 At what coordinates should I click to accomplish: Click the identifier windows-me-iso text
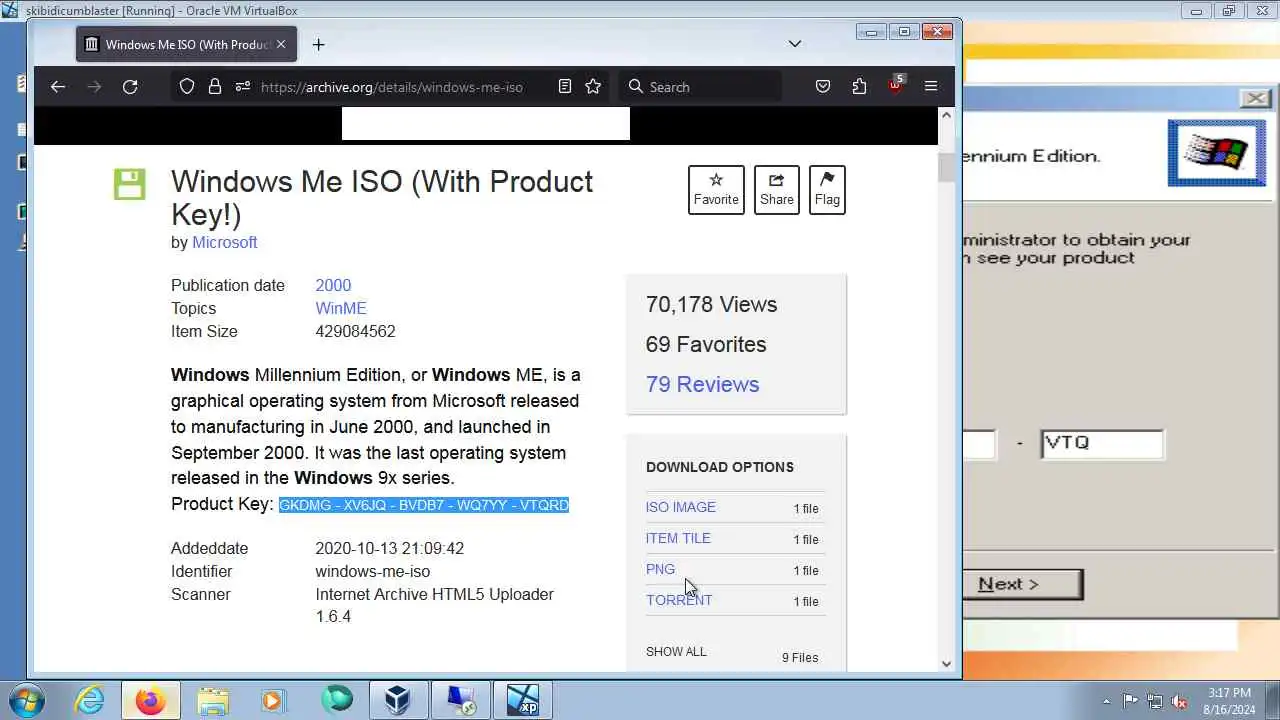point(373,571)
